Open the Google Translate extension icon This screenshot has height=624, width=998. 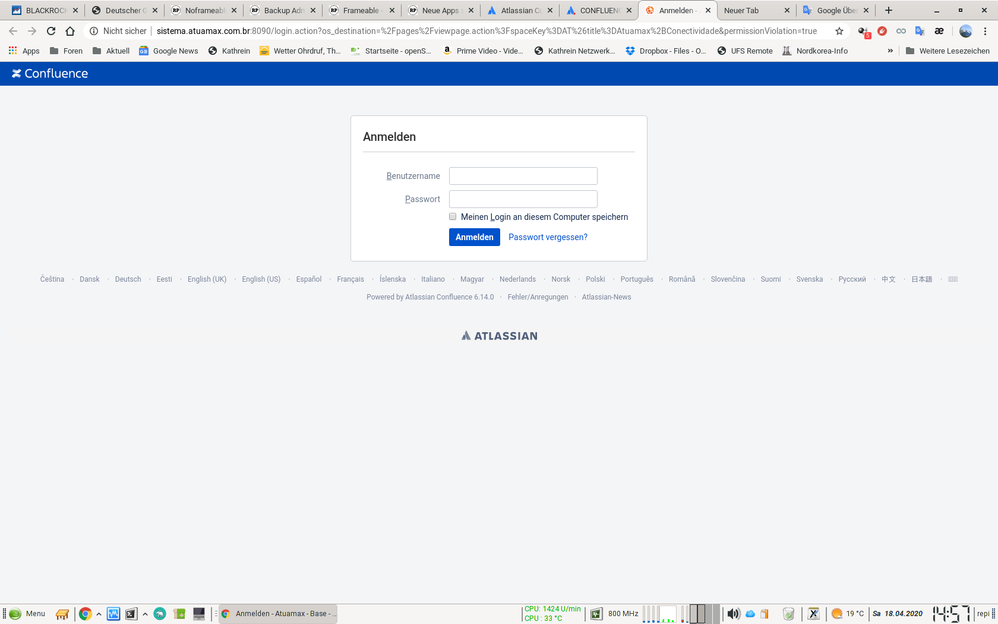[x=920, y=31]
